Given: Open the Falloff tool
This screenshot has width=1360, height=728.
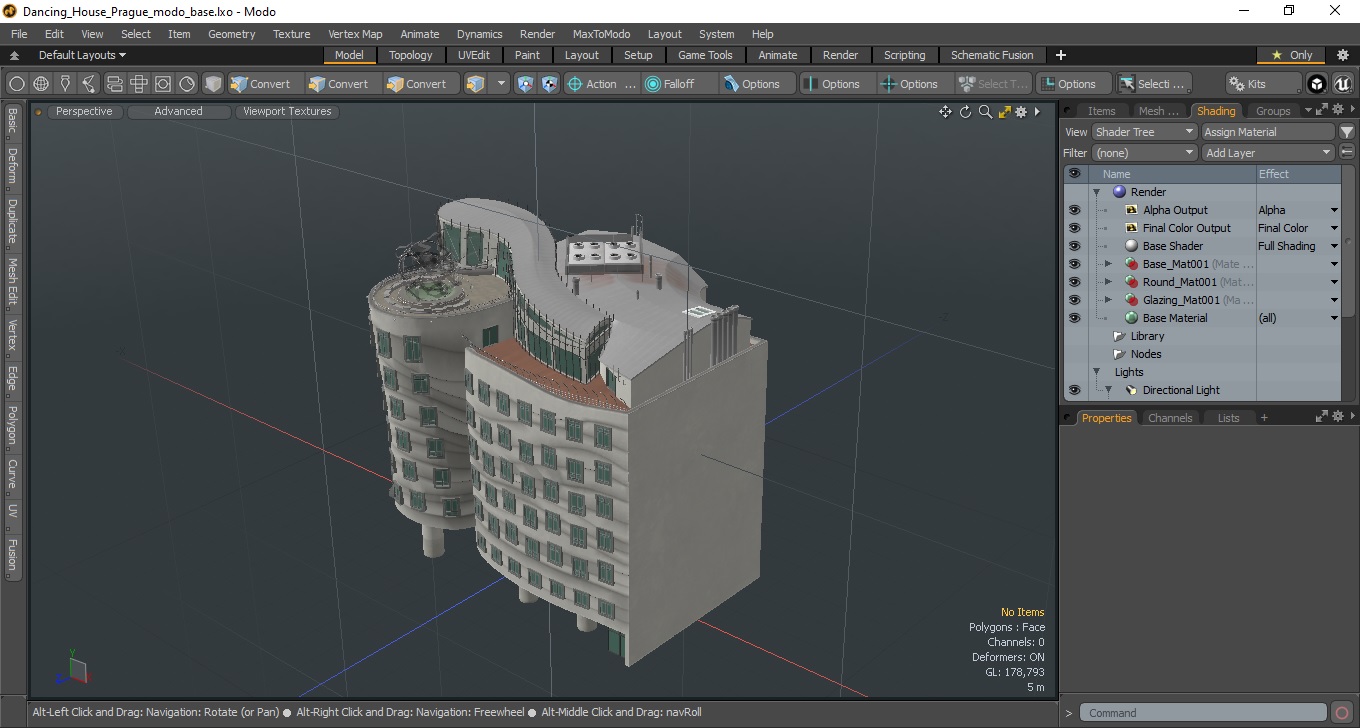Looking at the screenshot, I should pos(679,84).
